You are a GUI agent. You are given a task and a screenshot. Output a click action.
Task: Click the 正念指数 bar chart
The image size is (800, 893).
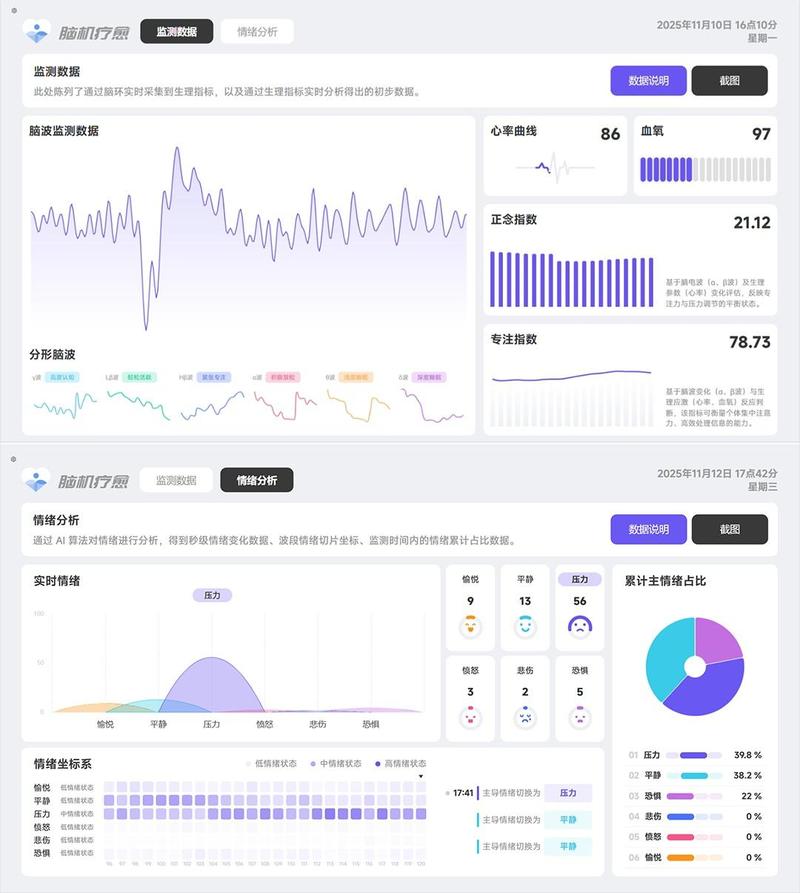572,280
